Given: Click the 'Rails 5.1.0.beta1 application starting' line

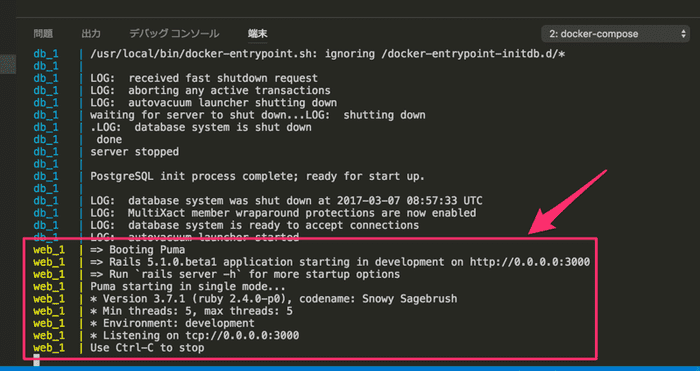Looking at the screenshot, I should pyautogui.click(x=340, y=262).
